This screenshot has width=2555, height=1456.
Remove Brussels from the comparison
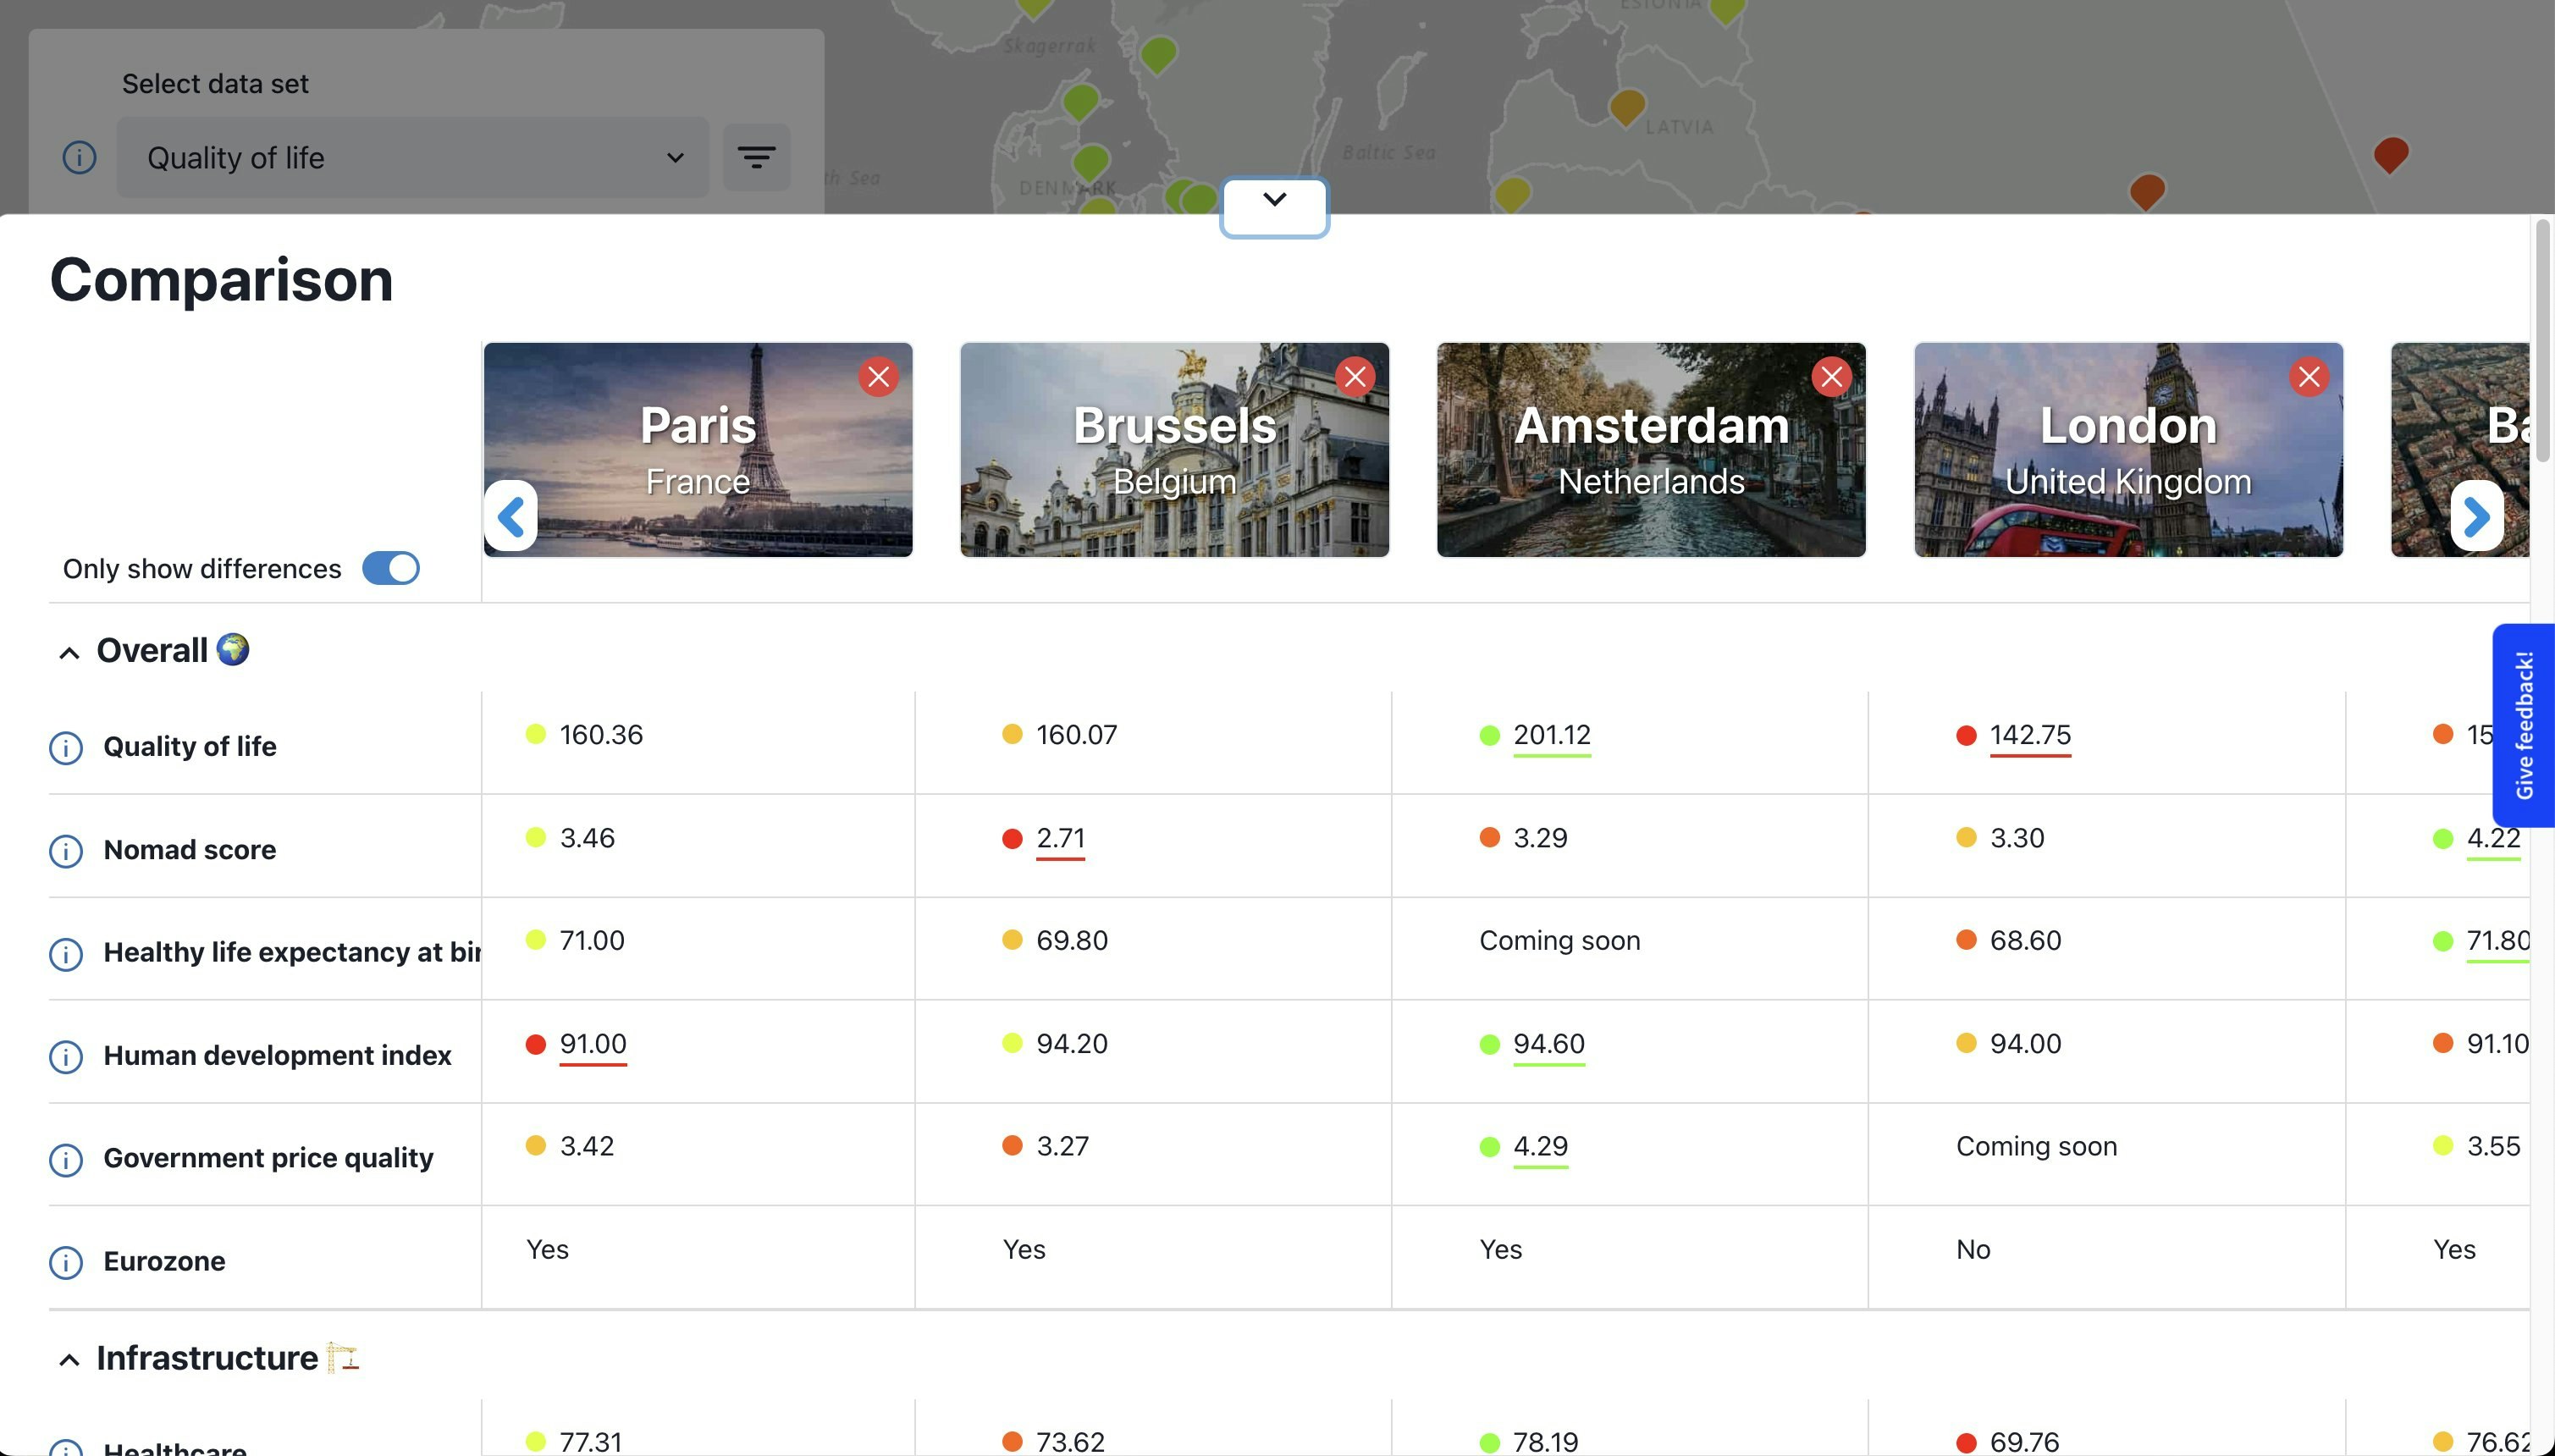(1355, 377)
